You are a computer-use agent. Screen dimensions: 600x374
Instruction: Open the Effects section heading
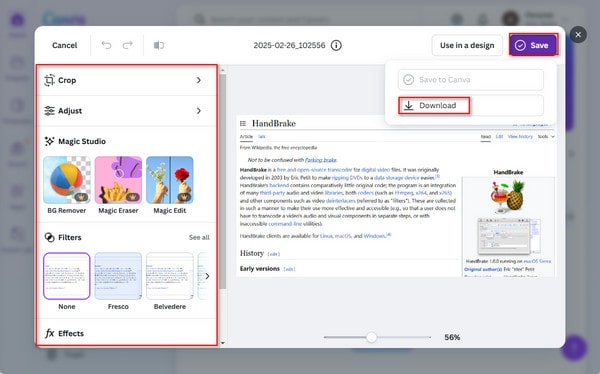point(71,333)
